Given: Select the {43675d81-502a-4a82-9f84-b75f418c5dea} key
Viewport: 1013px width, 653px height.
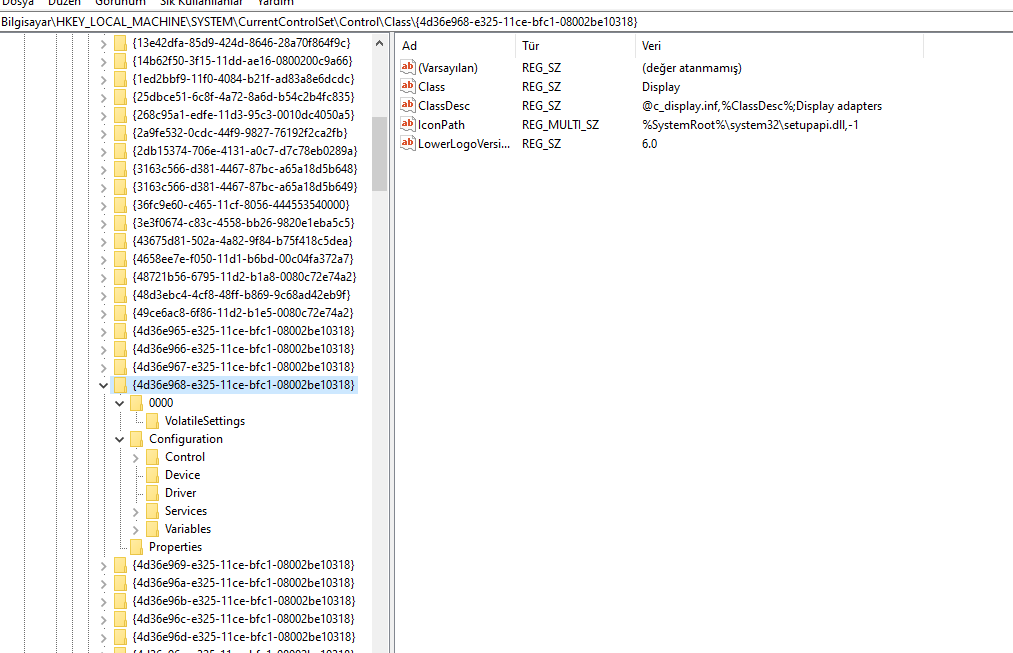Looking at the screenshot, I should 242,241.
